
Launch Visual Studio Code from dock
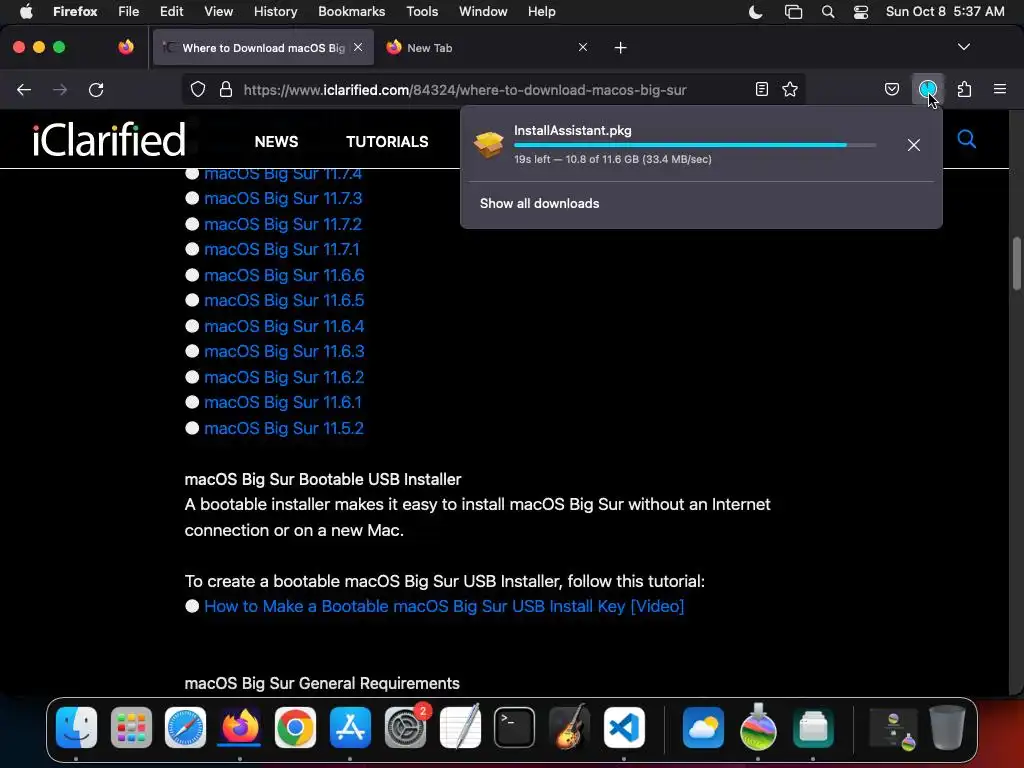click(624, 727)
